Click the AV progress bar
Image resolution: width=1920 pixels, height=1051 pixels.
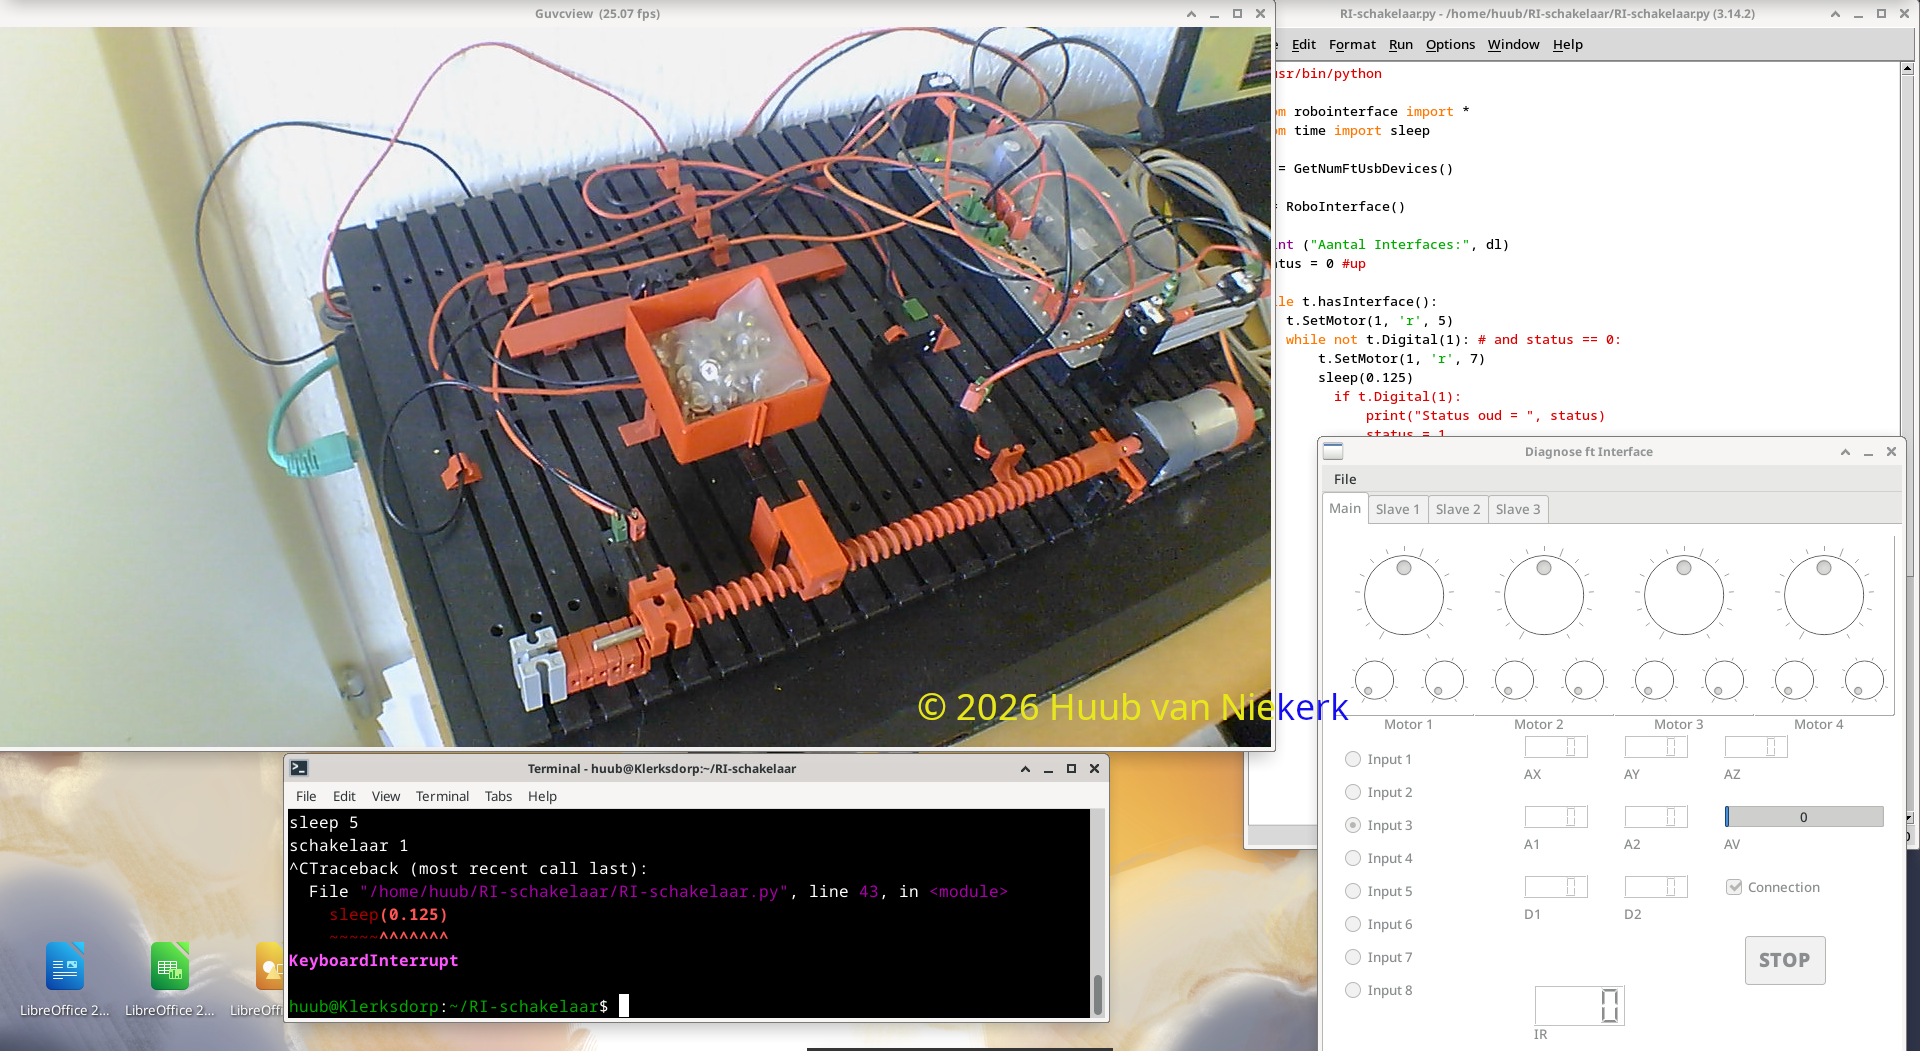(1803, 817)
